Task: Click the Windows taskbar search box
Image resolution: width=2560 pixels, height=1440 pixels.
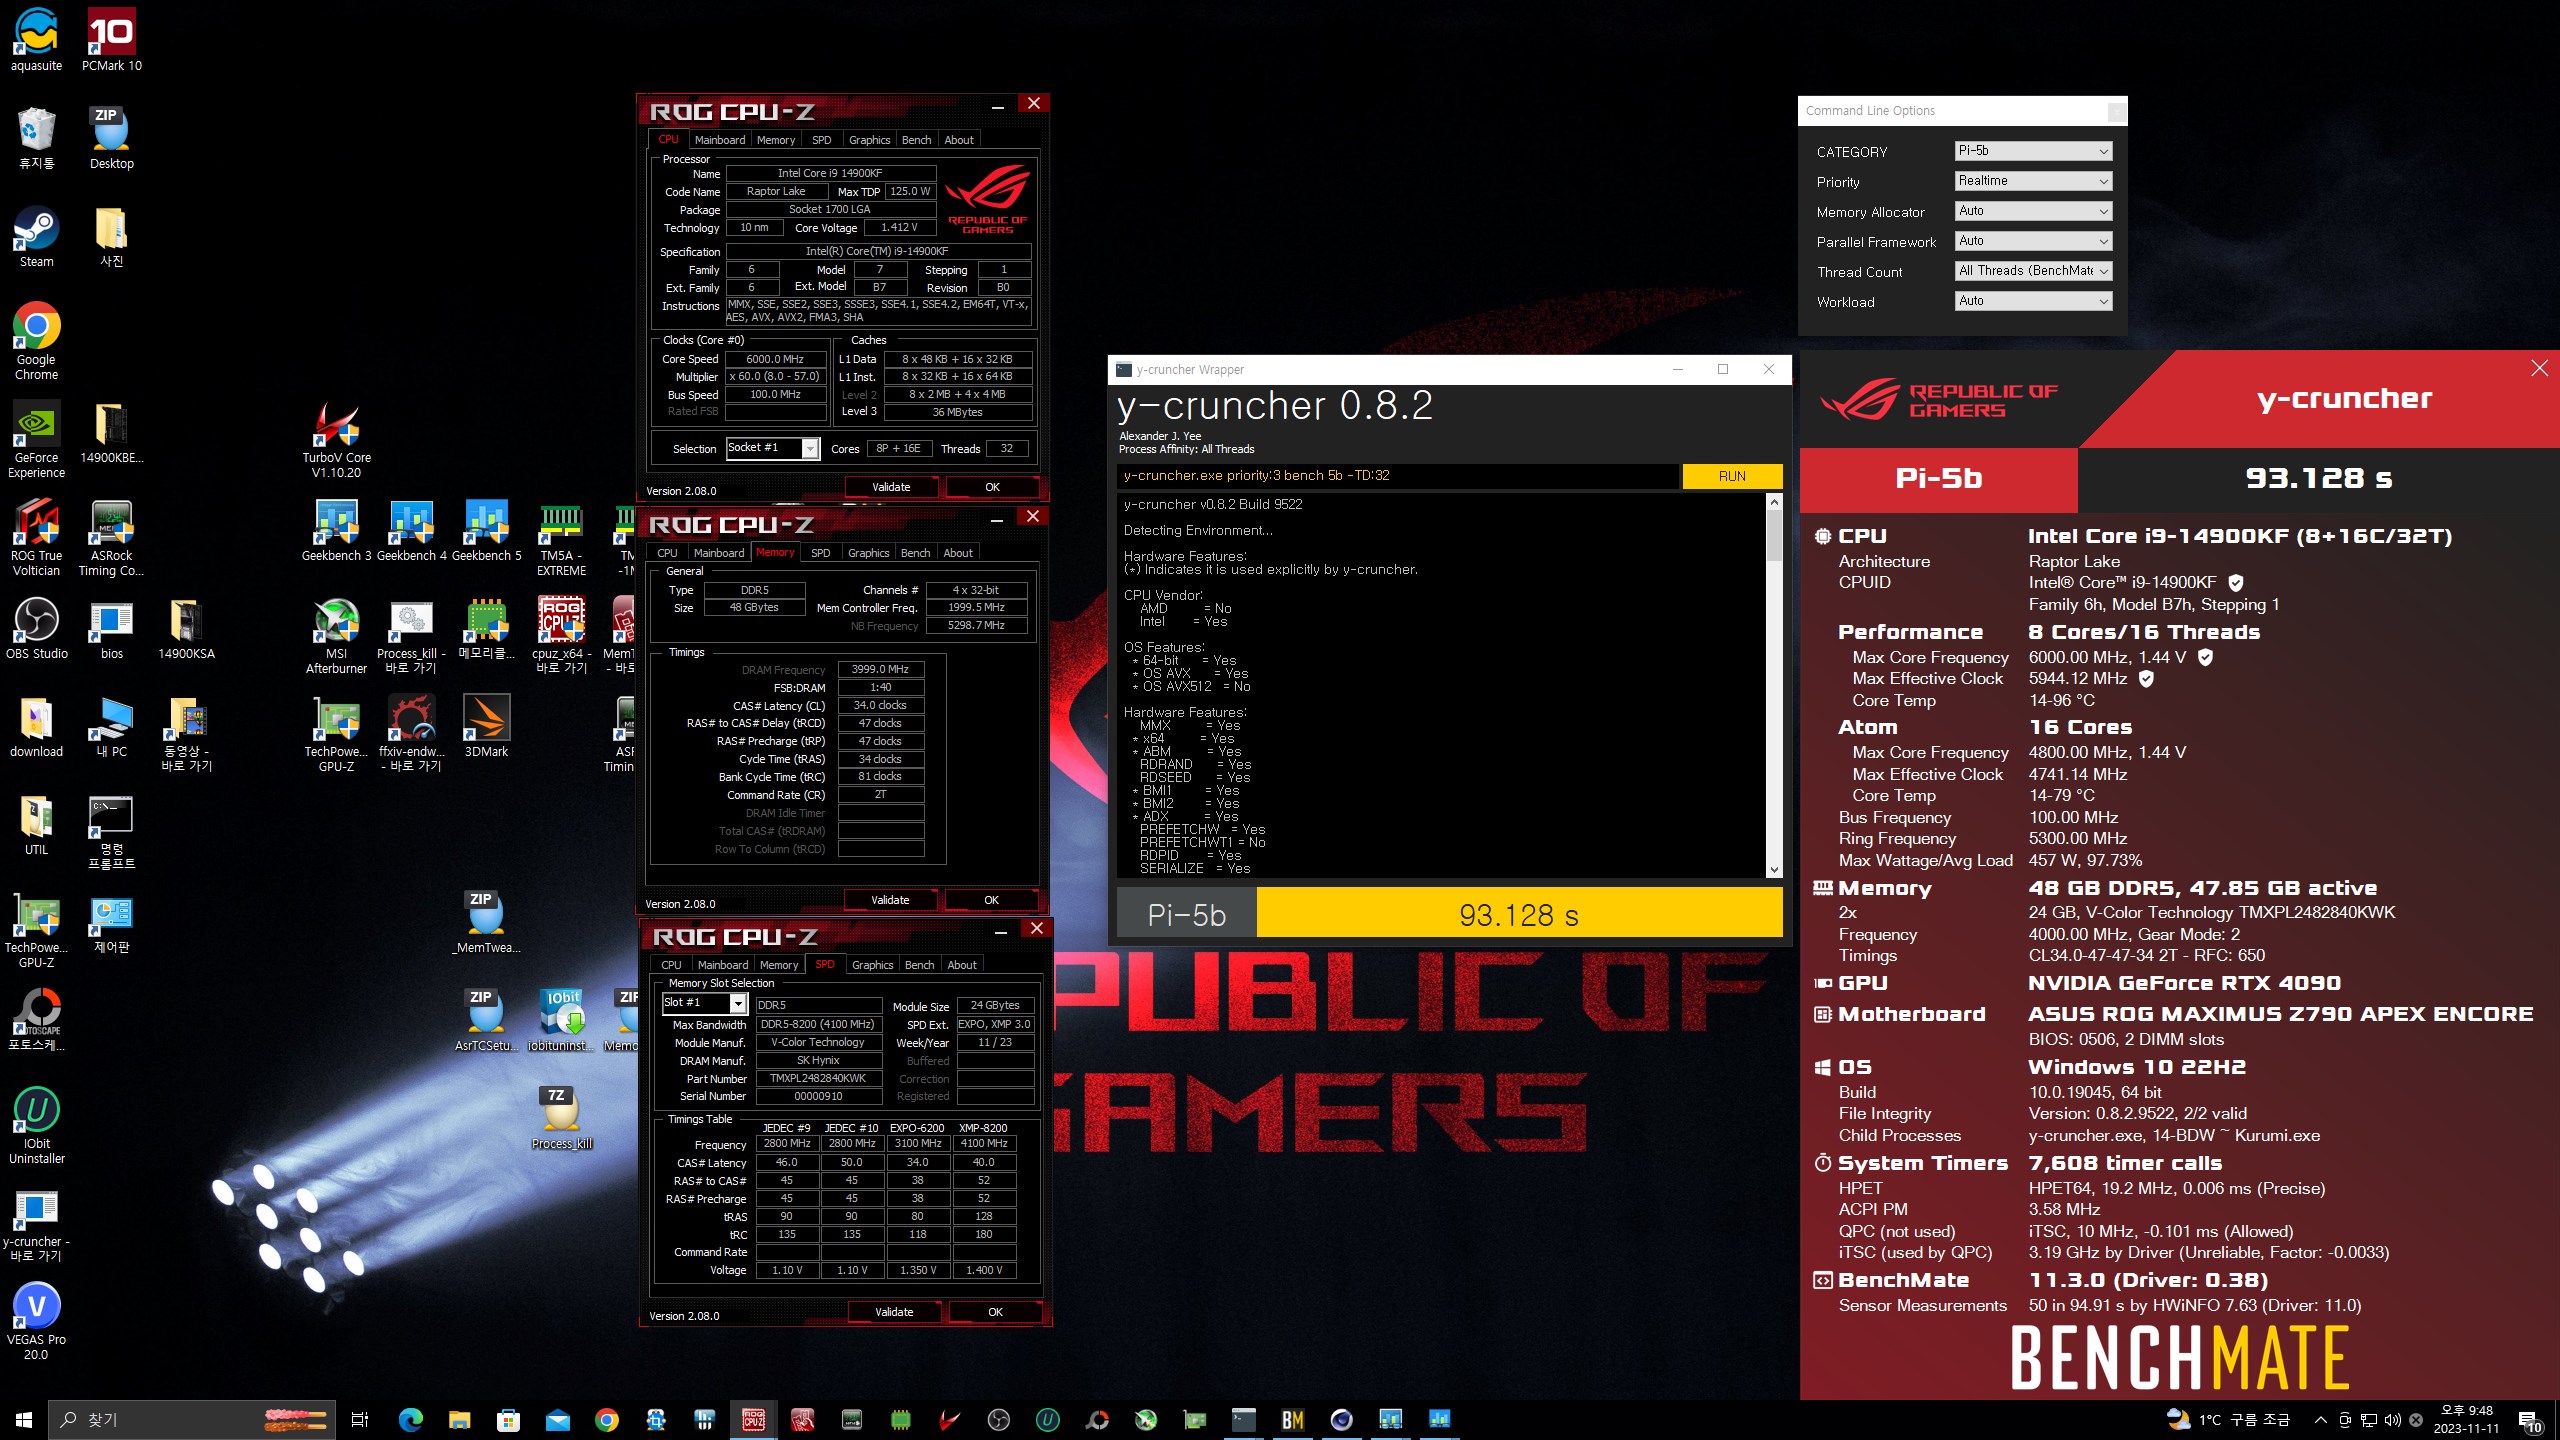Action: (x=193, y=1419)
